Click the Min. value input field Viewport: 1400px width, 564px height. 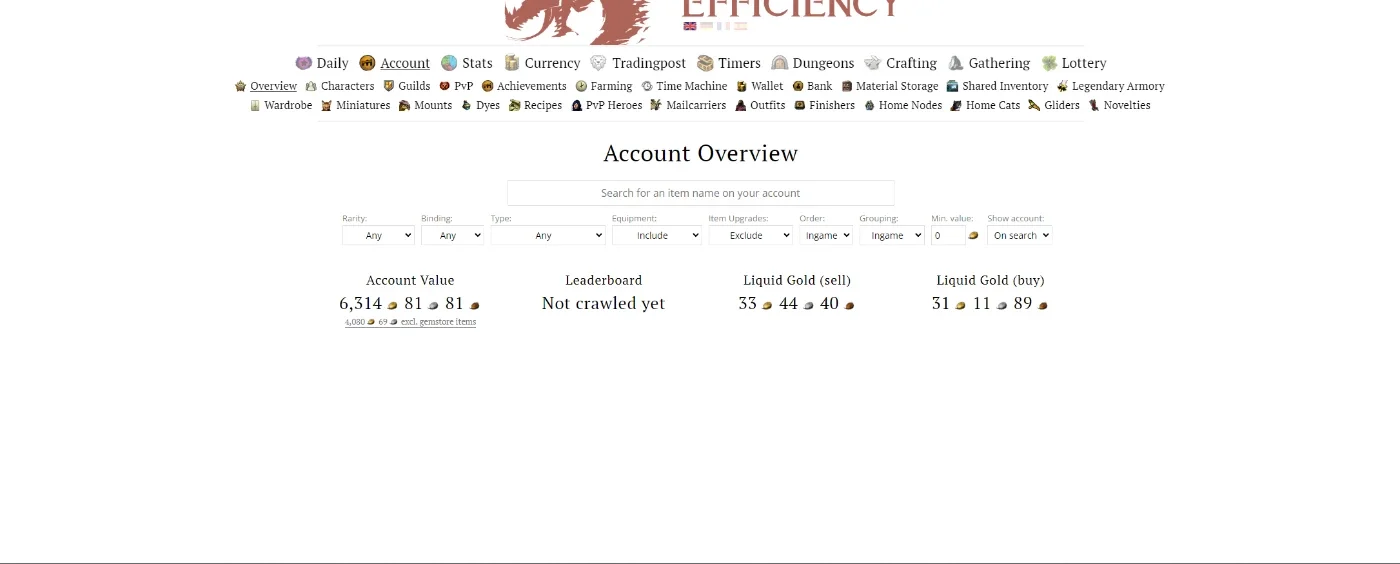click(x=948, y=235)
